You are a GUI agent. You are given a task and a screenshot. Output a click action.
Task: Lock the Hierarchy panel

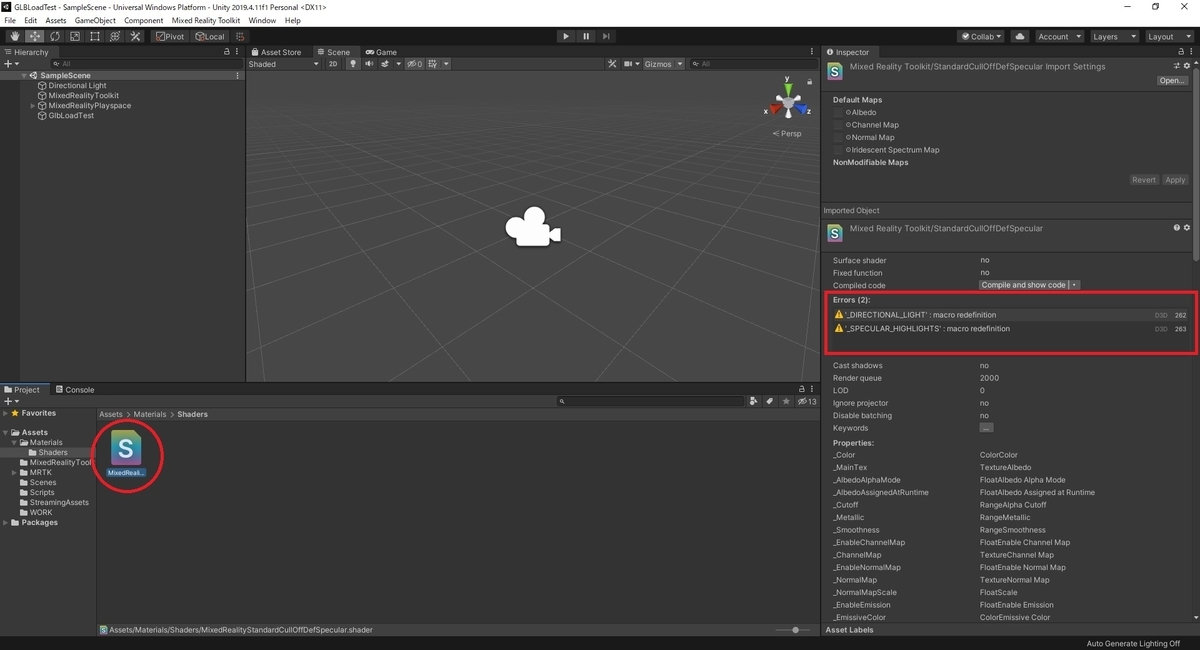point(228,52)
